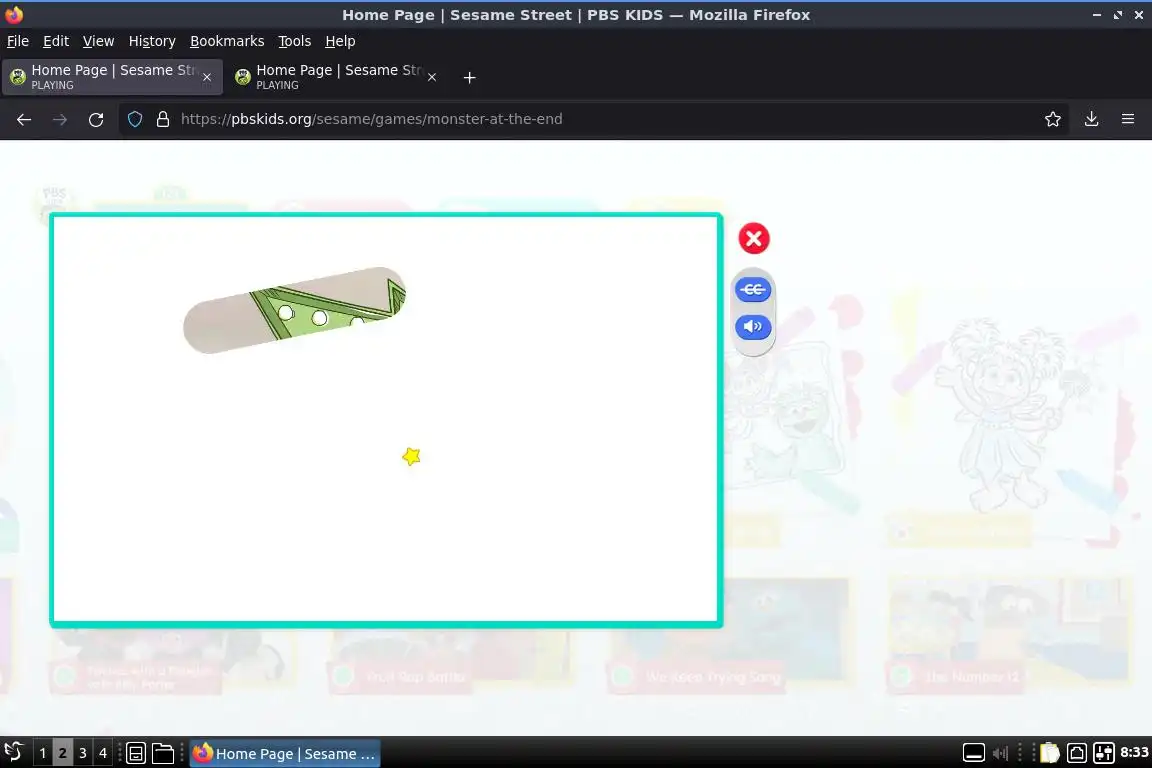This screenshot has height=768, width=1152.
Task: Click the green patterned bandage in the game
Action: 295,310
